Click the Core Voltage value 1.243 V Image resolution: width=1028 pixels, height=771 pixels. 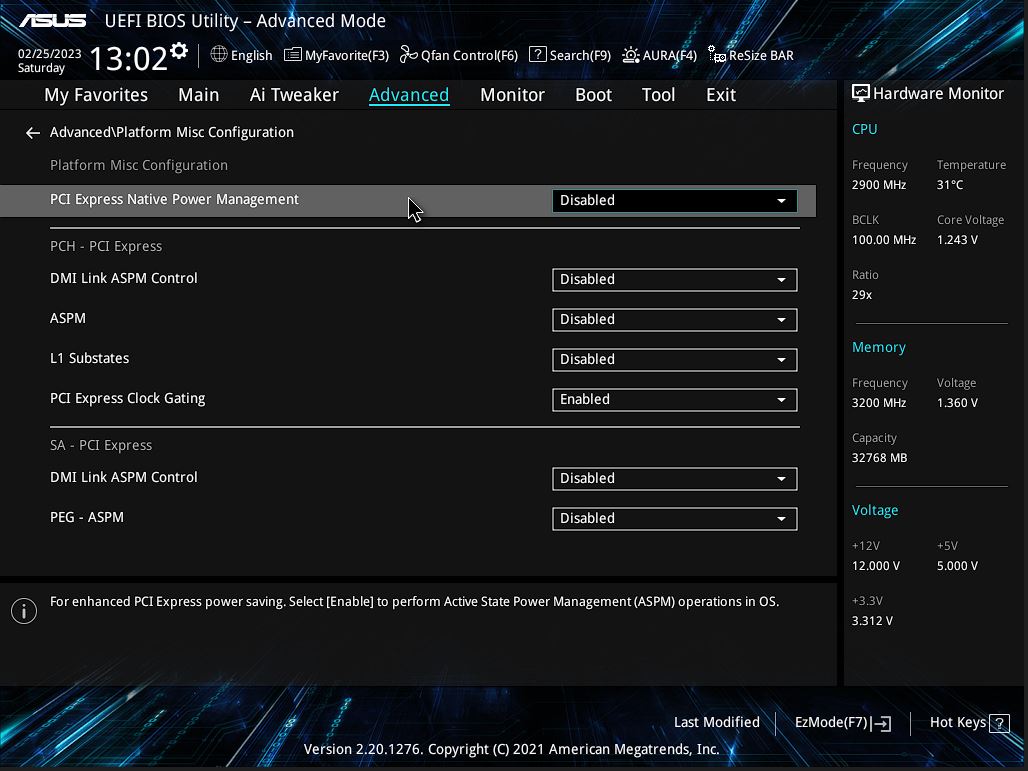[x=957, y=240]
